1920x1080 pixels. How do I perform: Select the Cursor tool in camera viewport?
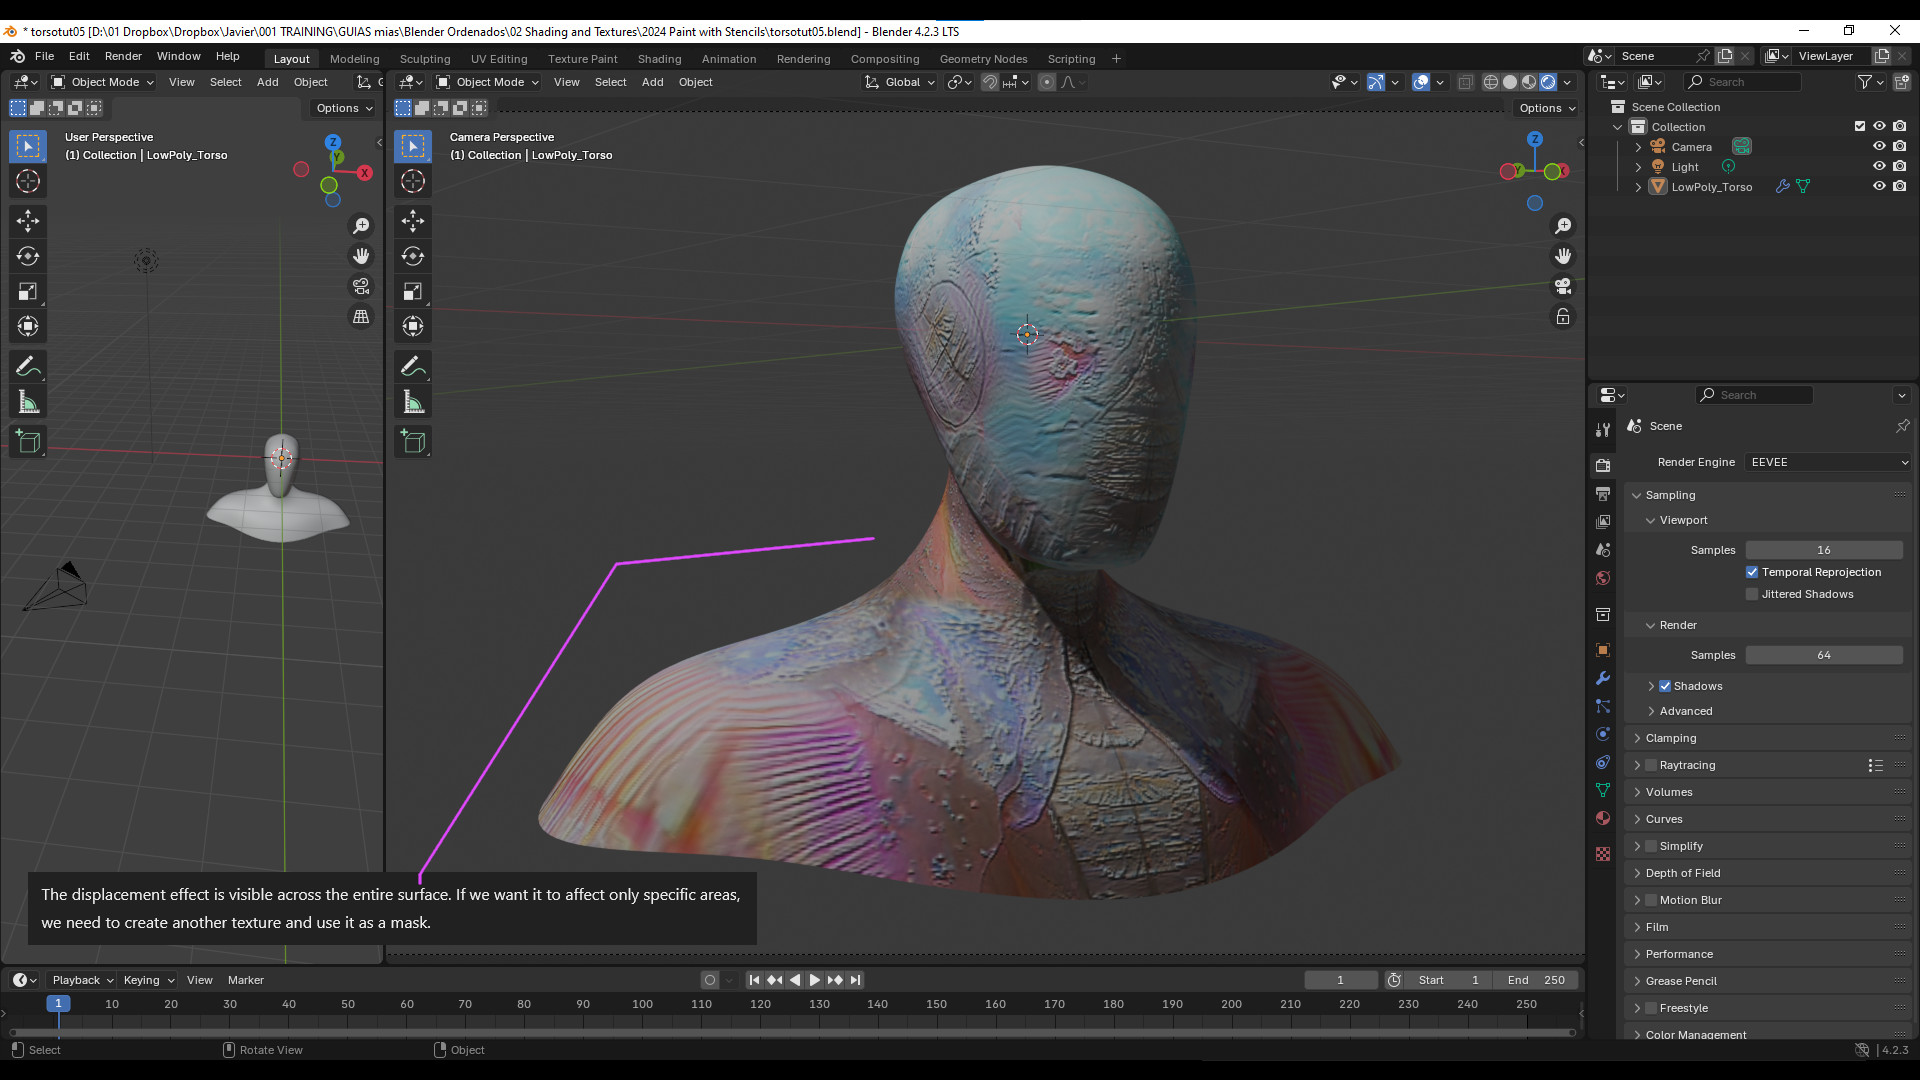pyautogui.click(x=413, y=181)
